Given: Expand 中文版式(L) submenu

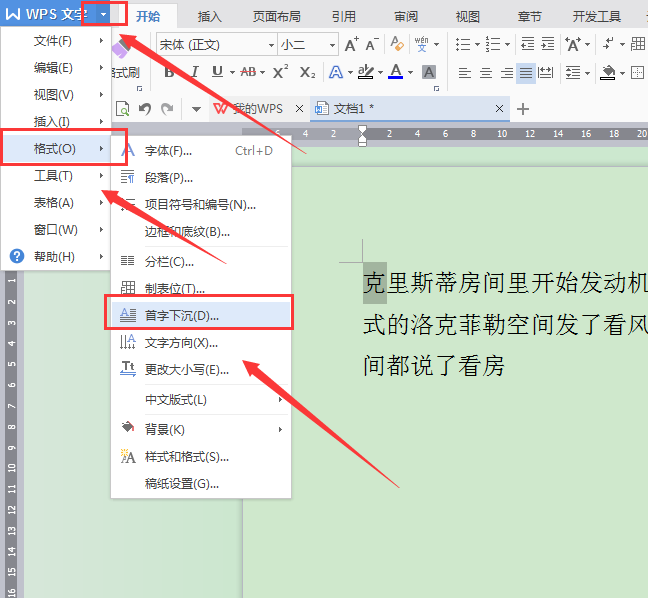Looking at the screenshot, I should 202,400.
